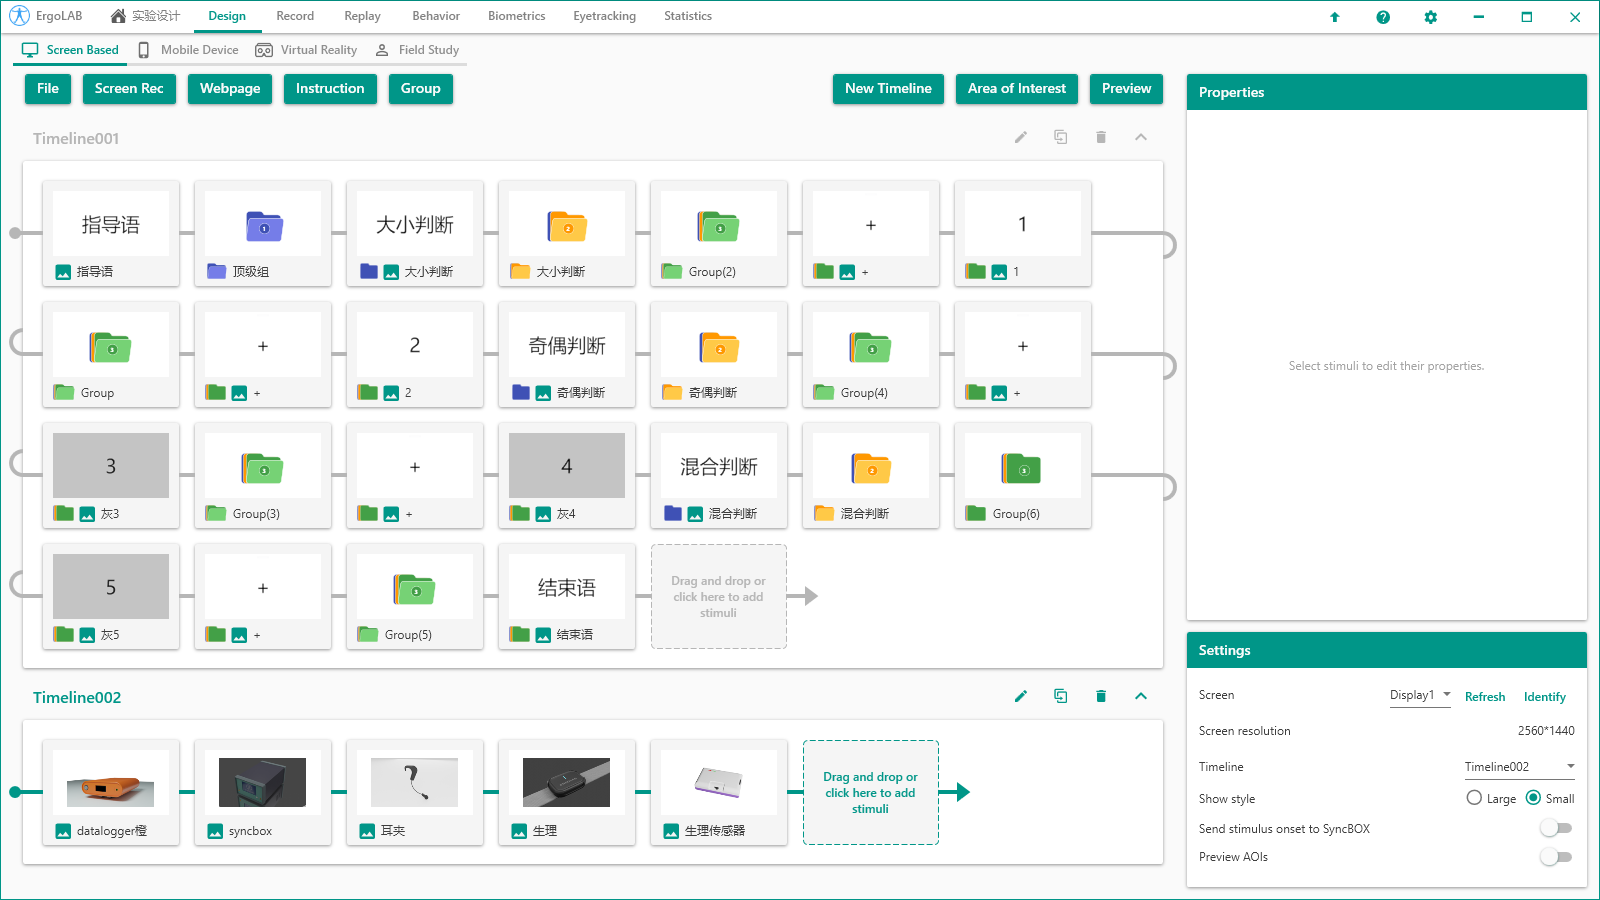Turn on the Preview AOIs switch
The width and height of the screenshot is (1600, 900).
[x=1556, y=857]
